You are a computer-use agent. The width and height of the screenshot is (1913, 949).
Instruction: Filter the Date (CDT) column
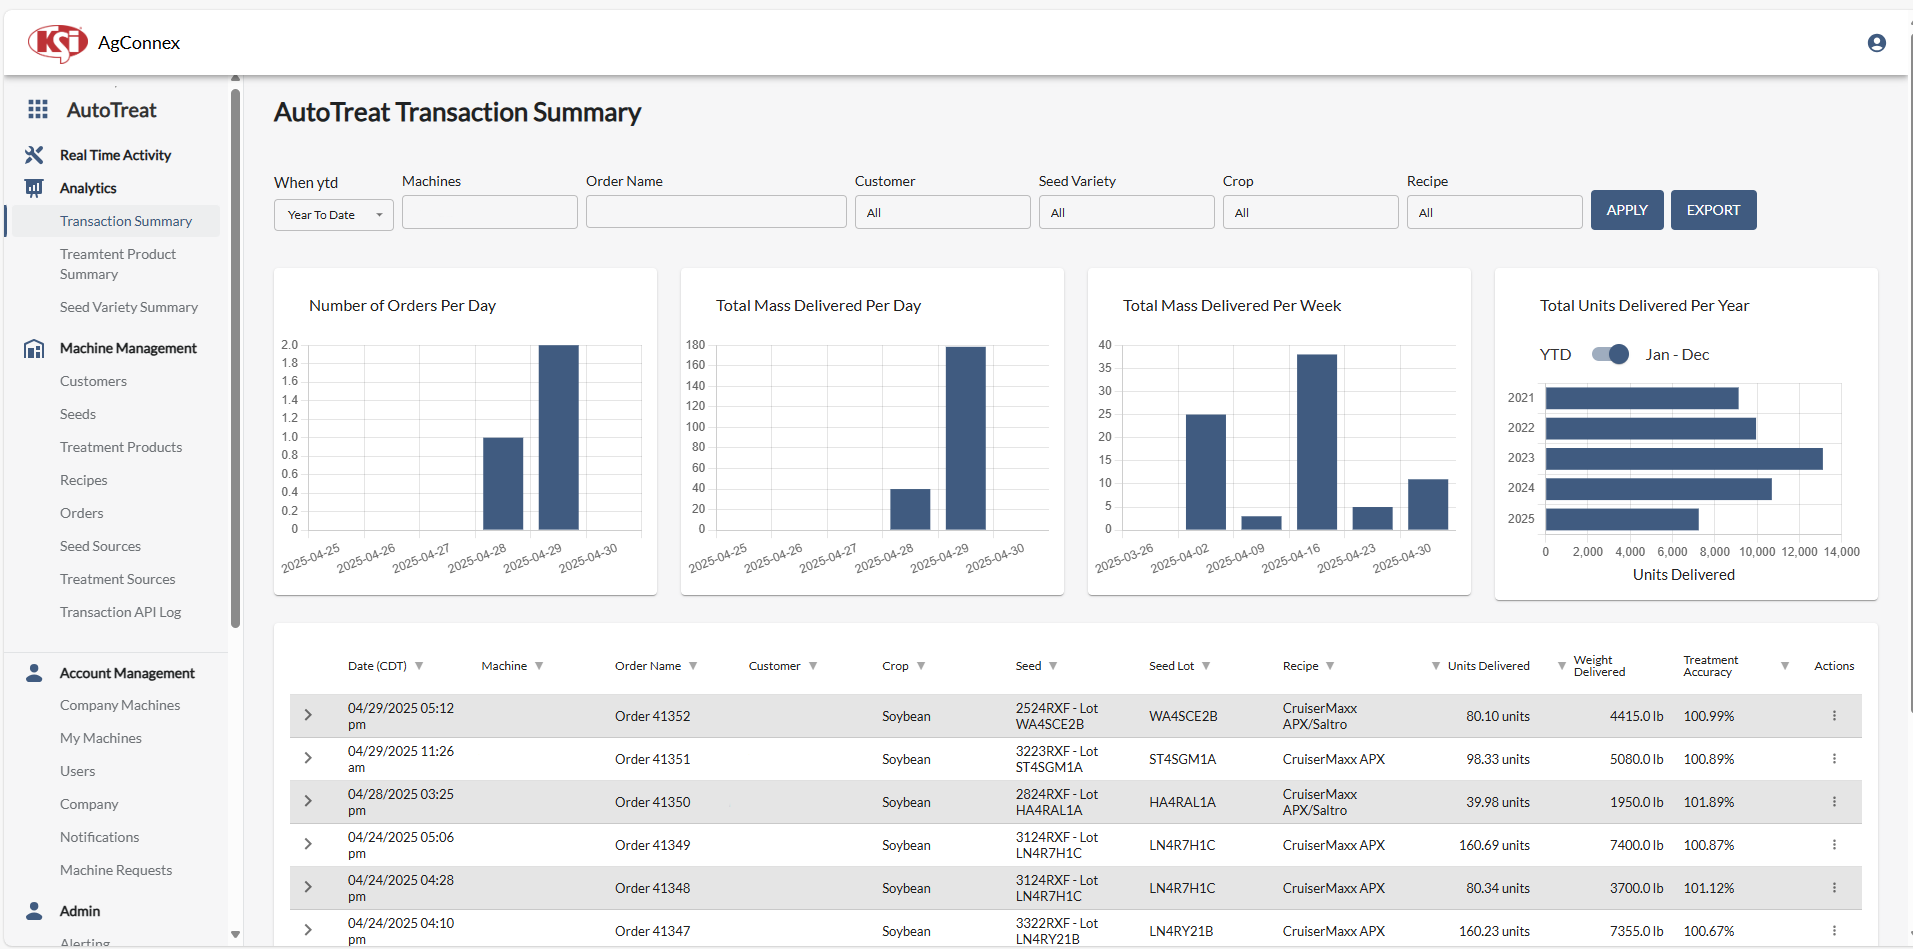(419, 666)
